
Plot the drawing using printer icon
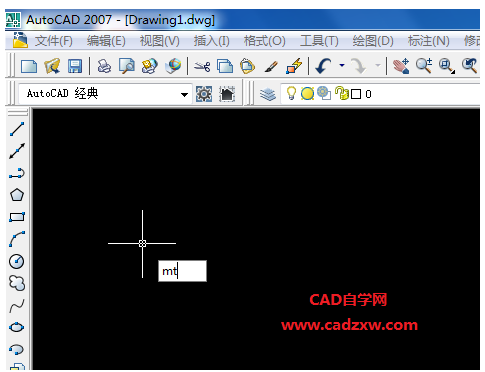tap(104, 66)
